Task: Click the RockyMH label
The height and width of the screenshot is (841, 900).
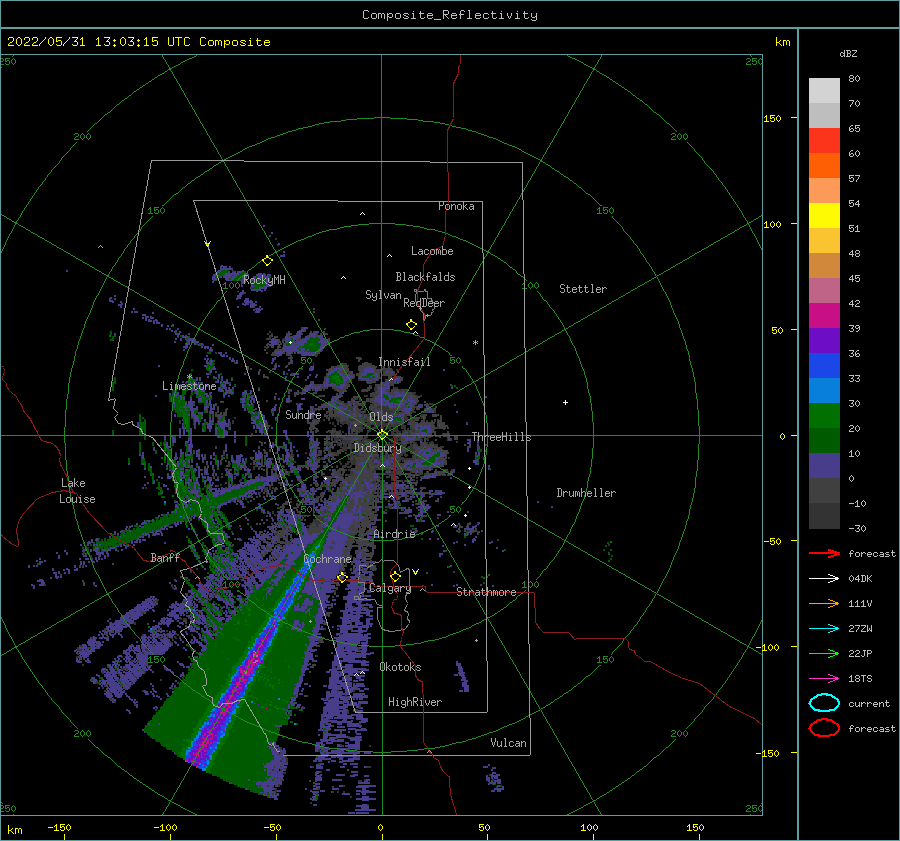Action: [264, 280]
